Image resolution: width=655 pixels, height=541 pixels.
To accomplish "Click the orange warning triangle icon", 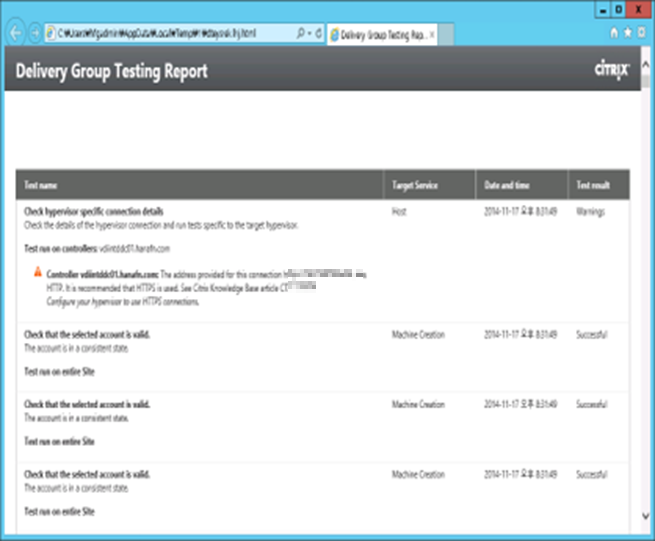I will [38, 272].
